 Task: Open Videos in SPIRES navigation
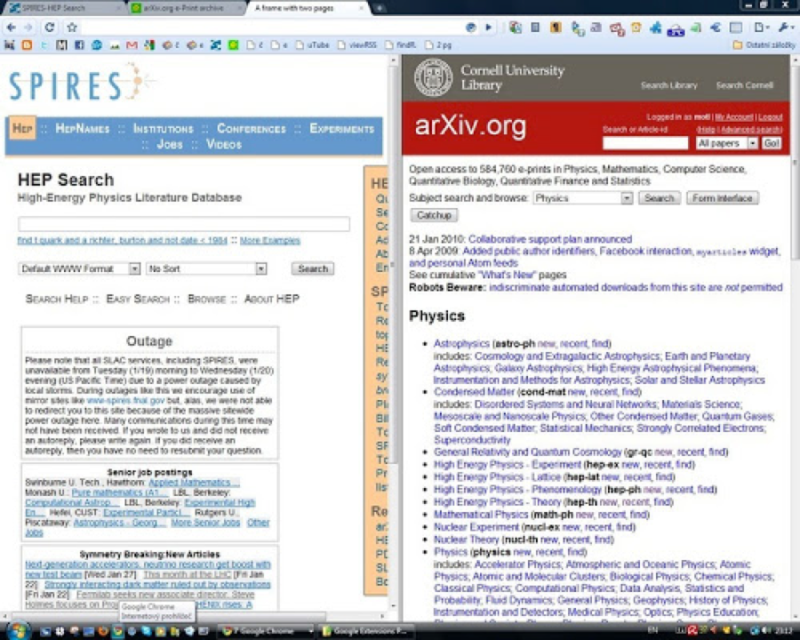[x=224, y=144]
